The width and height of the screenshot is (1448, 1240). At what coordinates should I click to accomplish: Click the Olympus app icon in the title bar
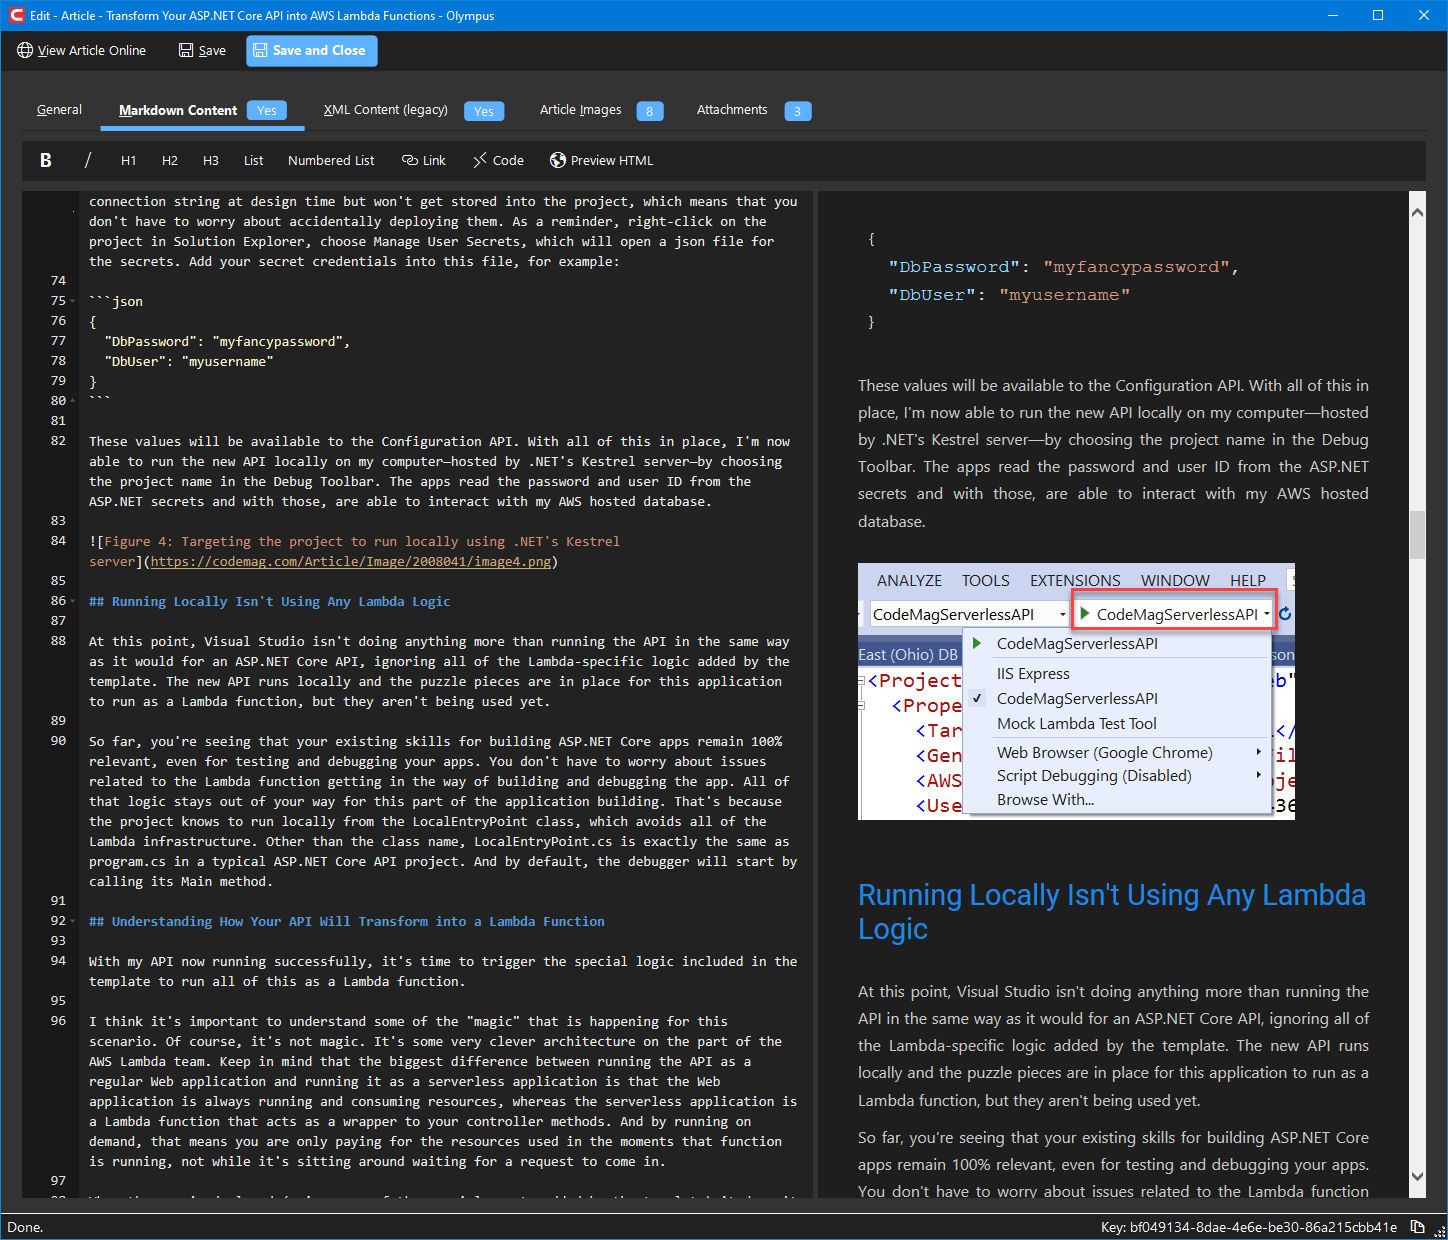click(16, 15)
